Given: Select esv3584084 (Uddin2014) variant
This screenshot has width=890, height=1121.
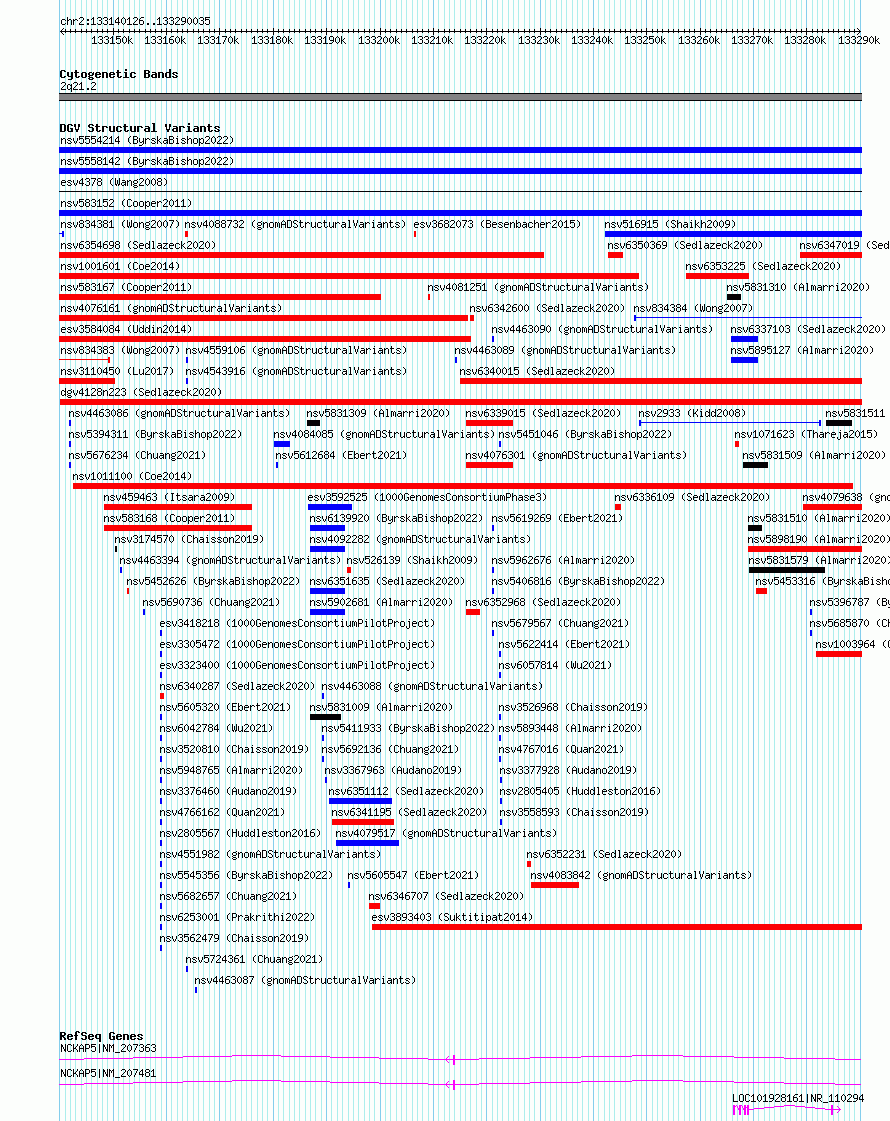Looking at the screenshot, I should [127, 330].
